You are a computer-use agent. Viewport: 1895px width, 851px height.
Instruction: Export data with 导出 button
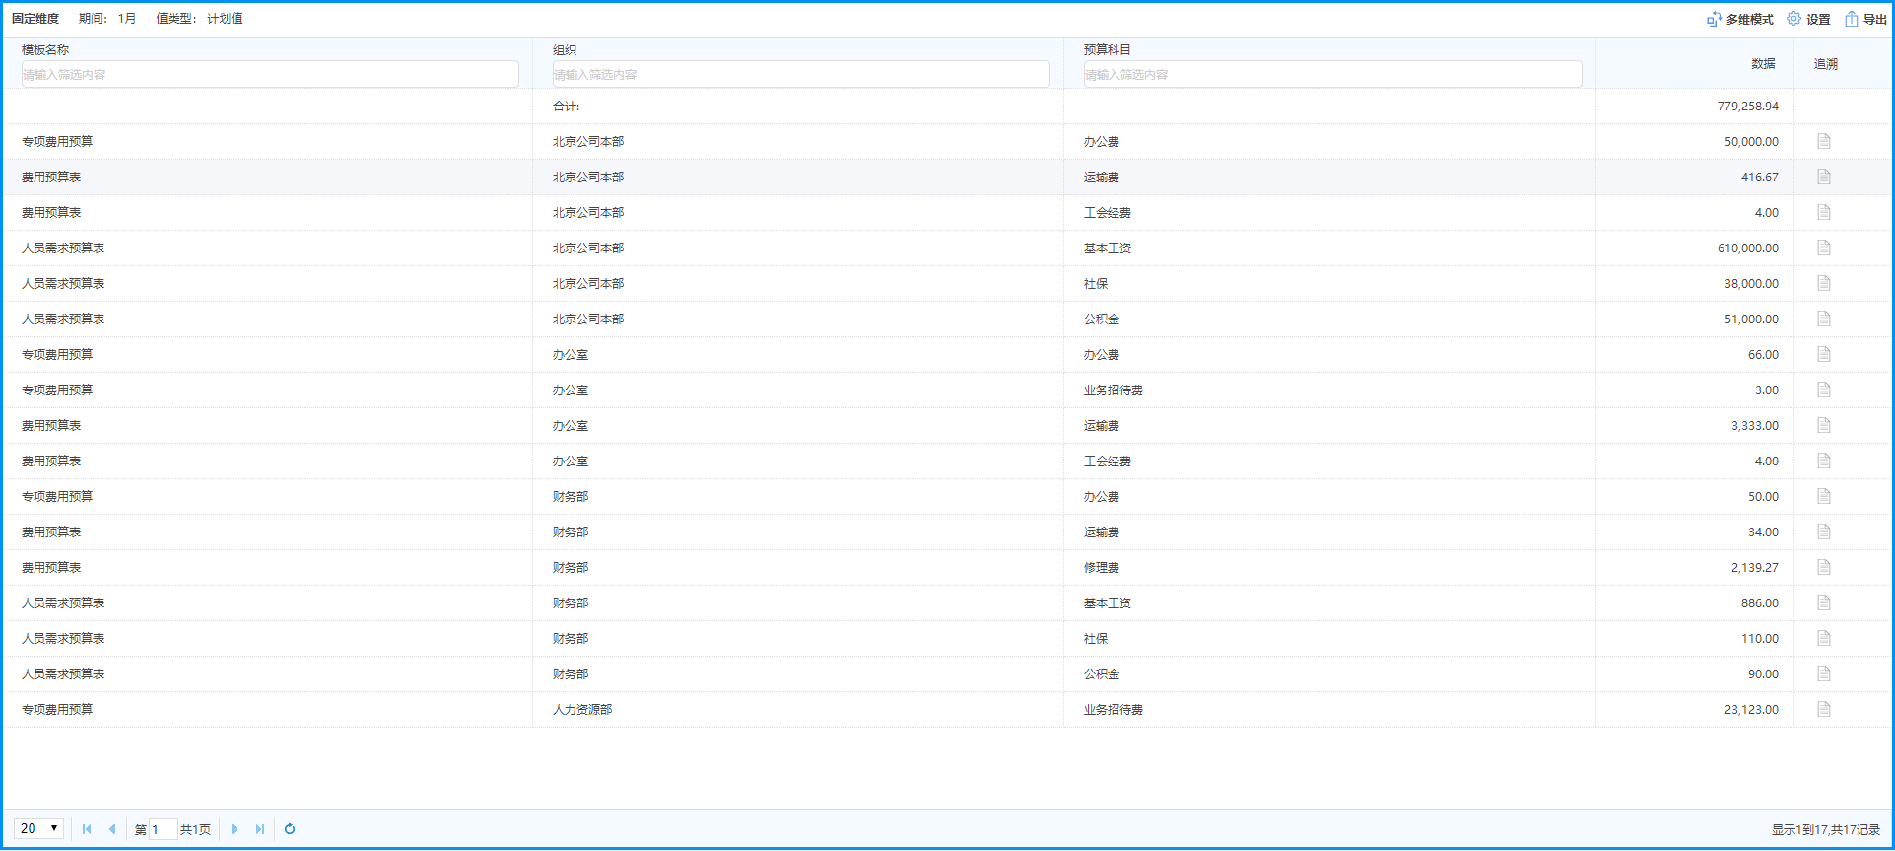click(1866, 19)
